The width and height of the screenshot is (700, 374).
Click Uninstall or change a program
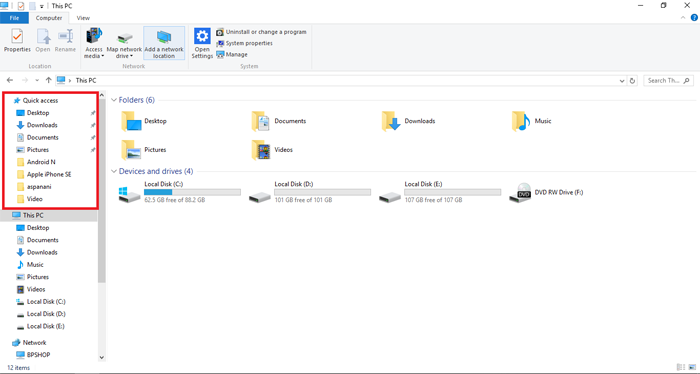[261, 32]
